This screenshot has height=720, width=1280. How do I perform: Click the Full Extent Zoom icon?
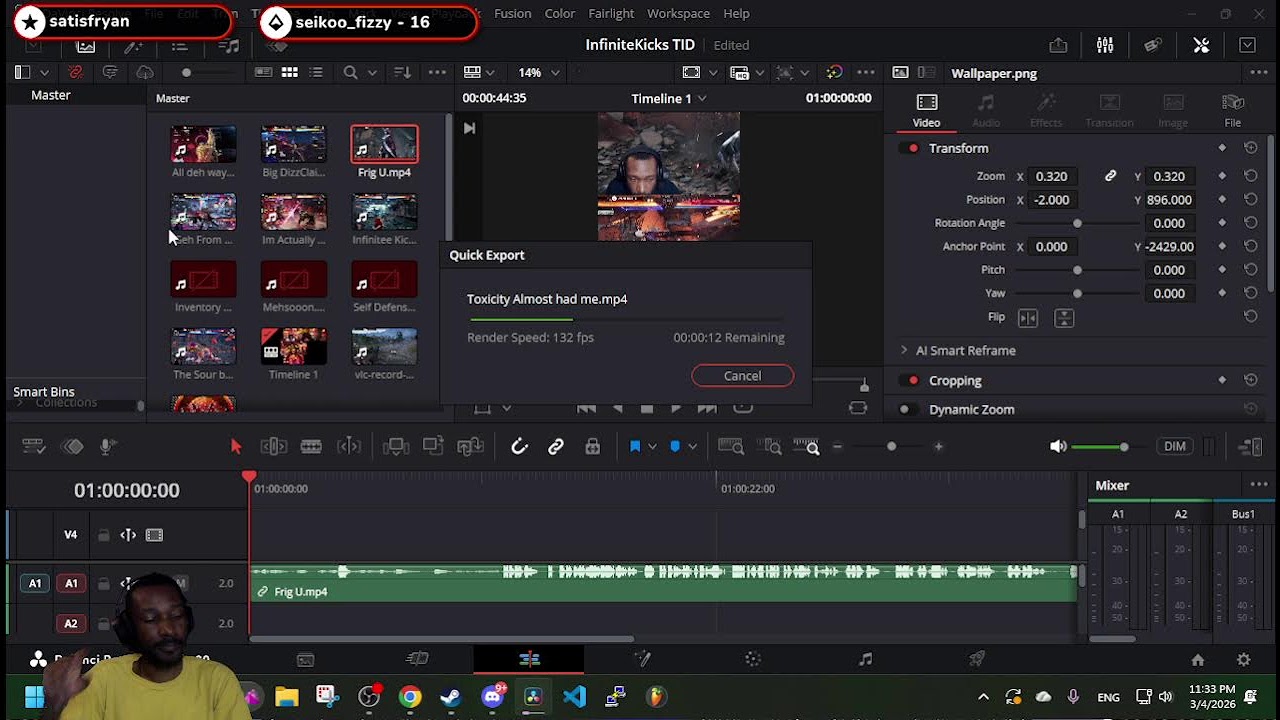point(731,447)
